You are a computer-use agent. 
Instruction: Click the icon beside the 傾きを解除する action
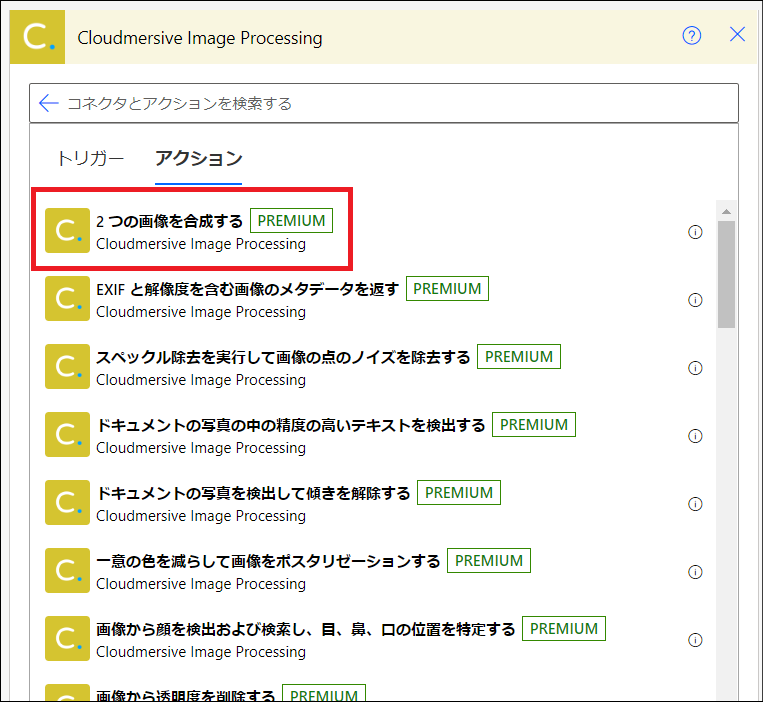coord(67,503)
